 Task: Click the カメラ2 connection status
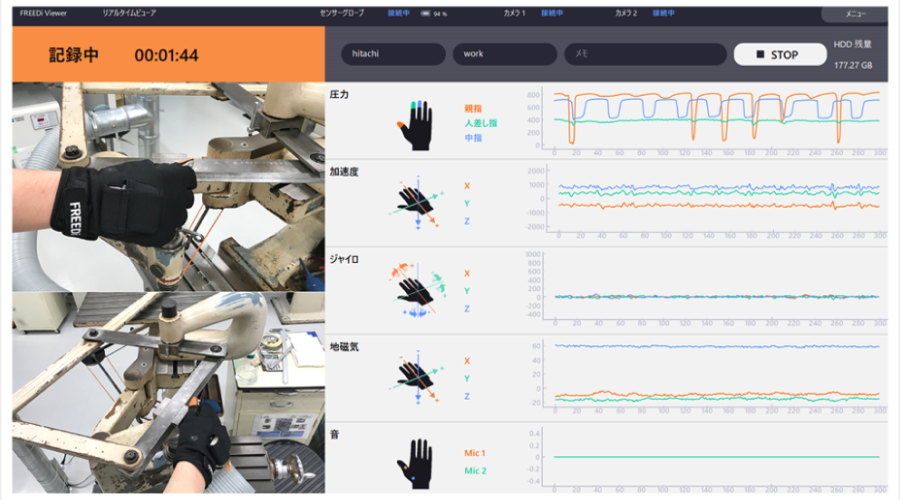point(663,14)
